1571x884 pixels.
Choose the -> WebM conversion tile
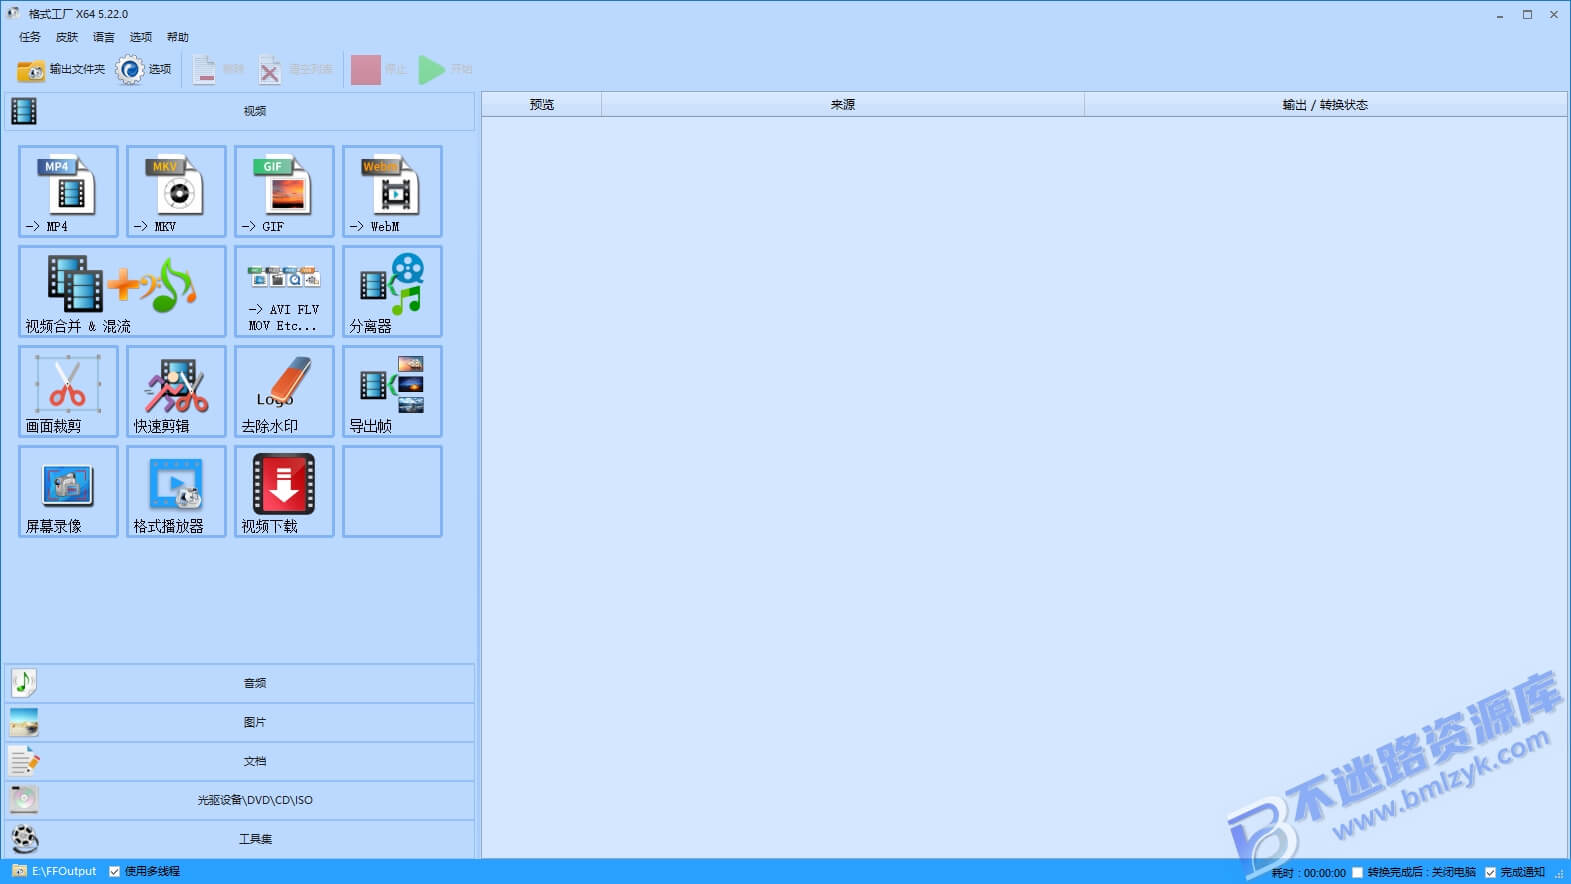392,191
